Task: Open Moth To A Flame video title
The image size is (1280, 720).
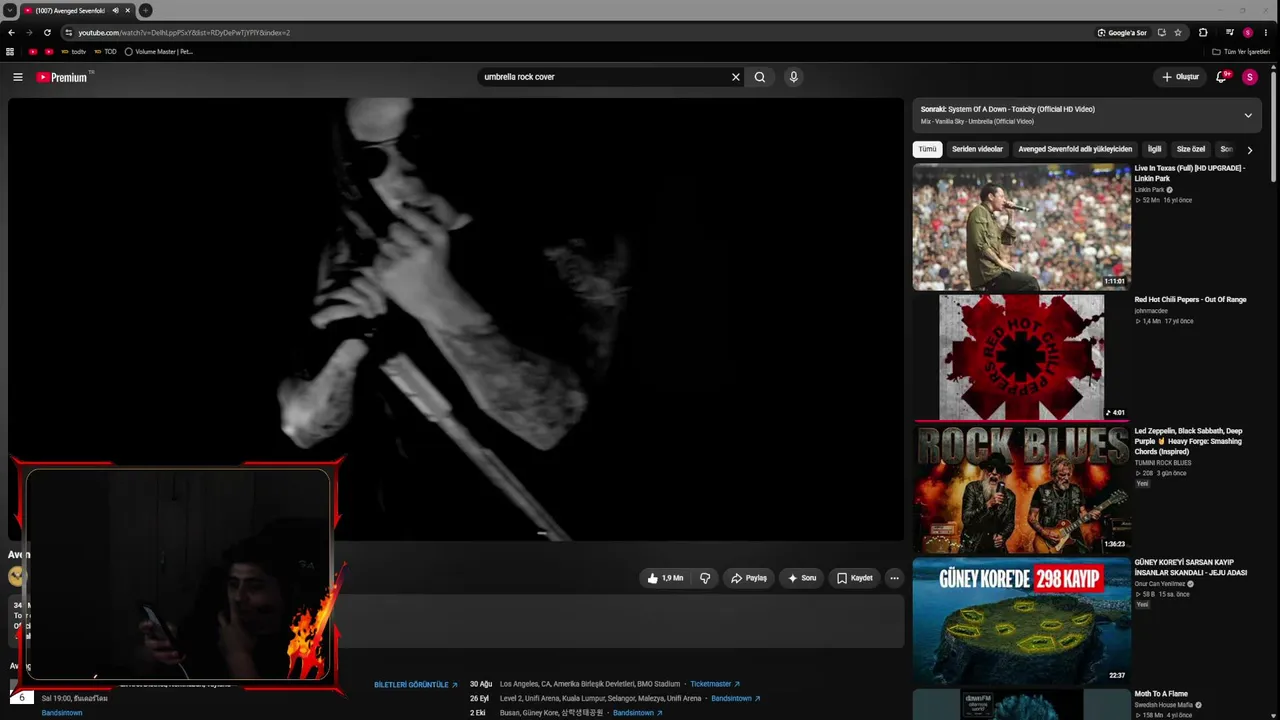Action: [x=1161, y=693]
